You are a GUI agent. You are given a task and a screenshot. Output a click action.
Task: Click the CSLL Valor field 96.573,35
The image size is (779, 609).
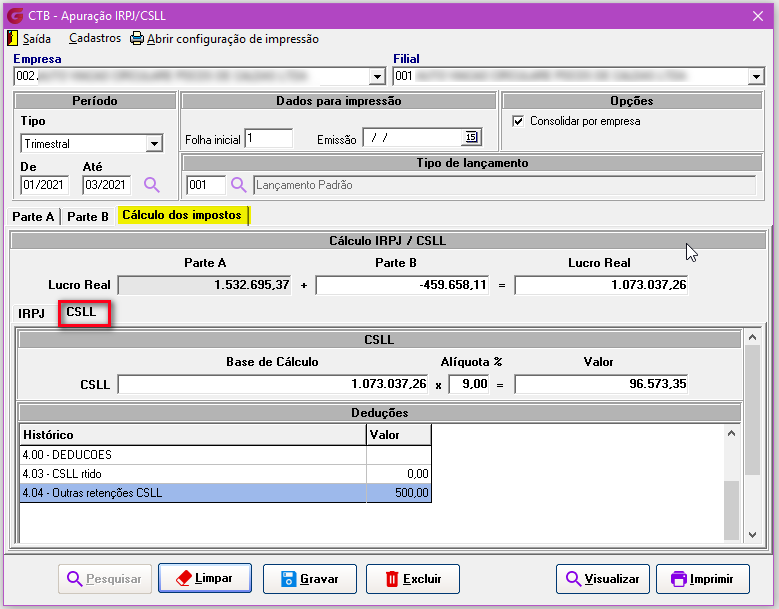(x=601, y=384)
